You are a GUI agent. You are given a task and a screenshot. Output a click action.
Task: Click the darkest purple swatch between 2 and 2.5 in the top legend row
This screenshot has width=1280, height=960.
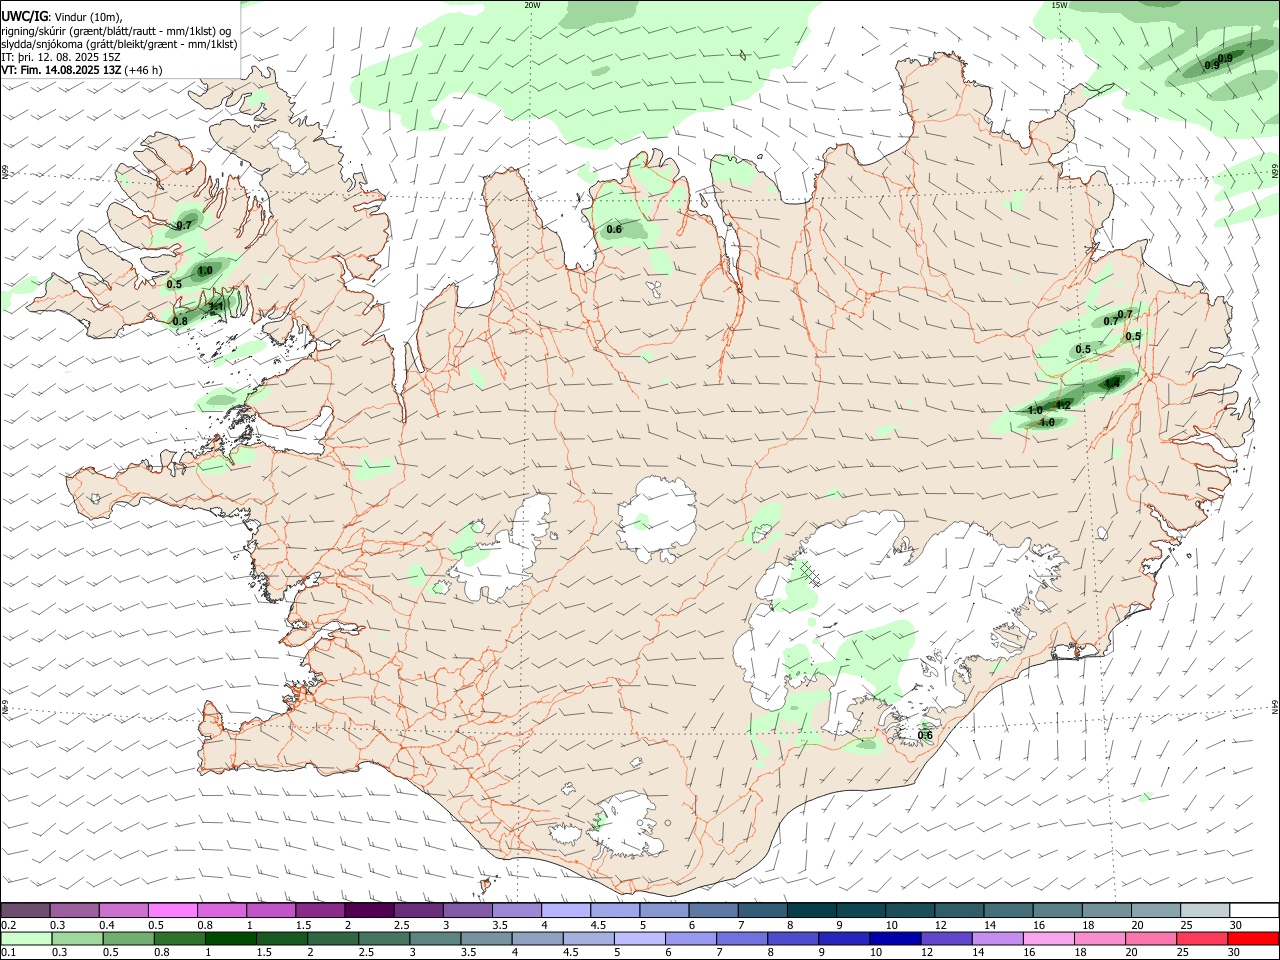368,910
